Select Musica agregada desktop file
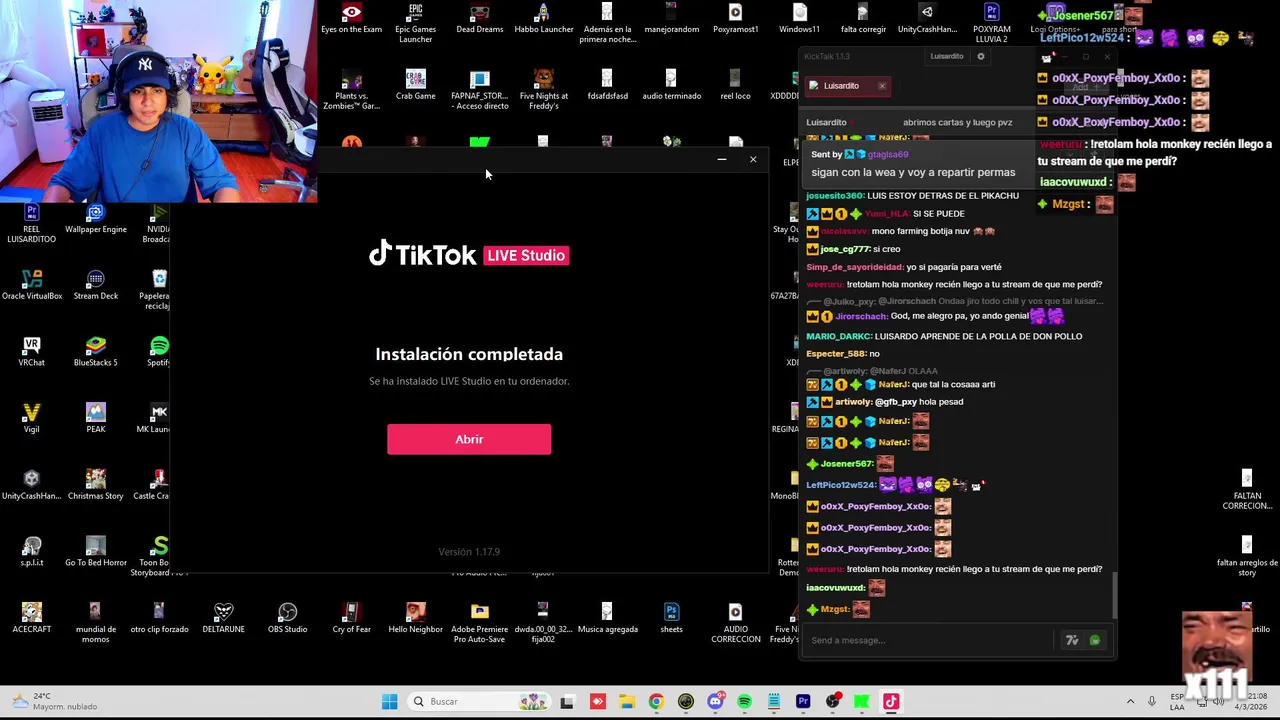1280x720 pixels. (x=607, y=618)
